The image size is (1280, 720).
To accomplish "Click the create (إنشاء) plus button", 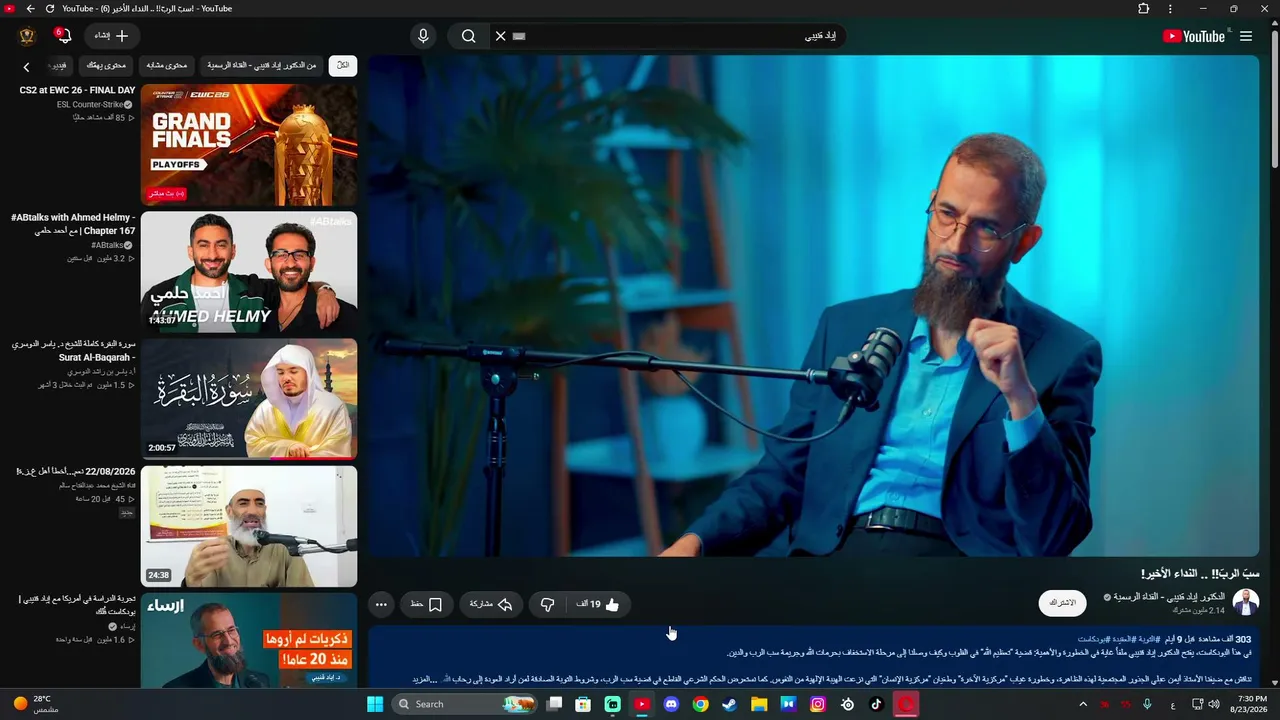I will point(111,36).
